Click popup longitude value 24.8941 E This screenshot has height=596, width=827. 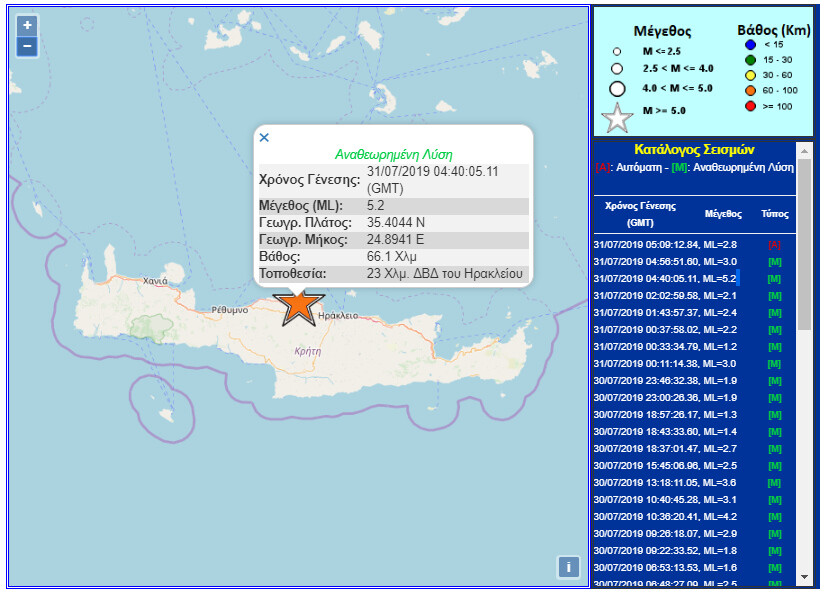click(x=395, y=239)
